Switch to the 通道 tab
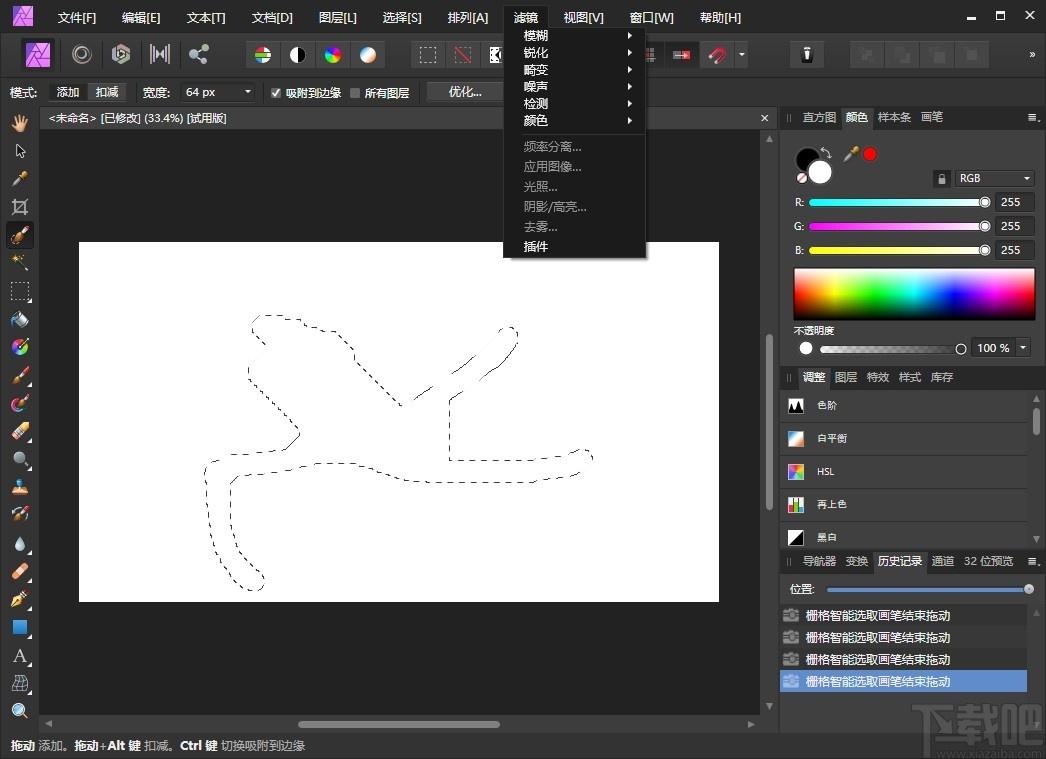The image size is (1046, 759). tap(942, 562)
